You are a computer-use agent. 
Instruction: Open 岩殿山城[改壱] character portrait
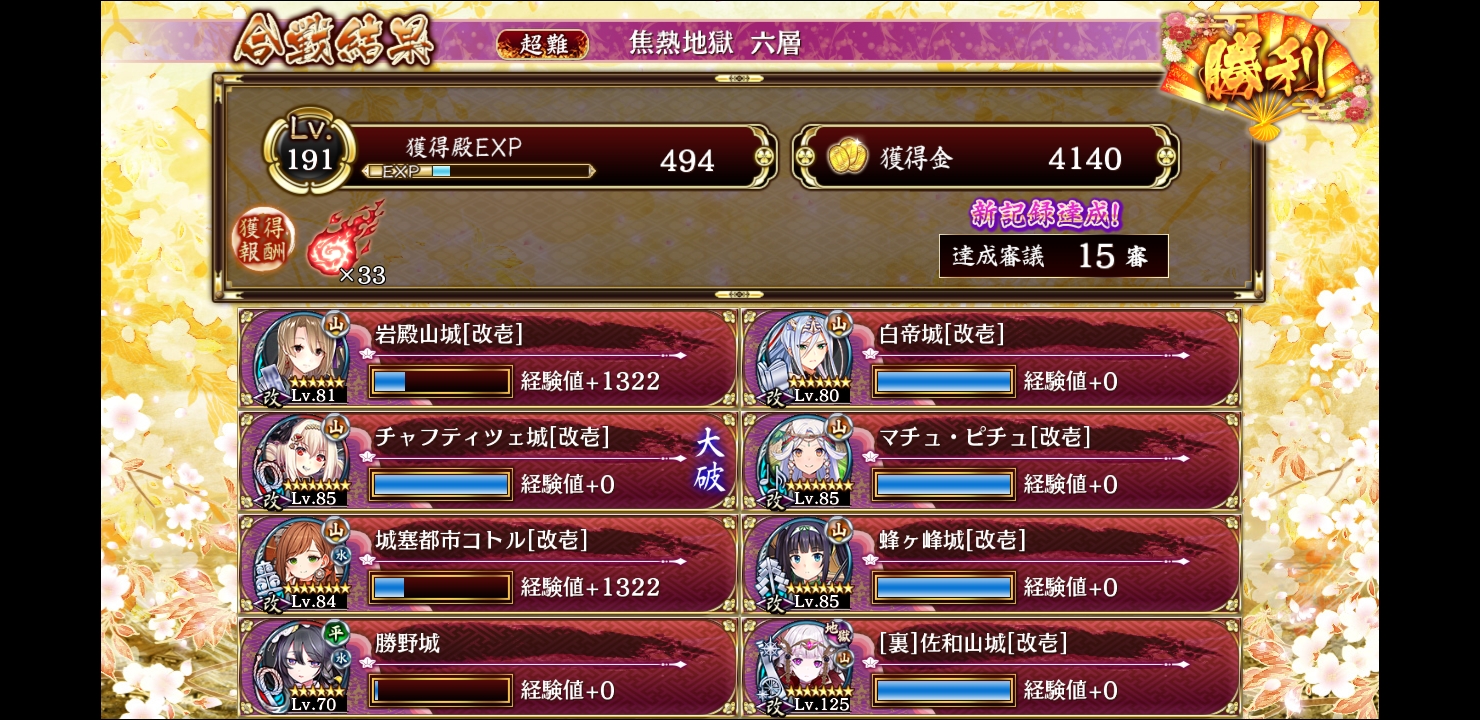coord(300,358)
